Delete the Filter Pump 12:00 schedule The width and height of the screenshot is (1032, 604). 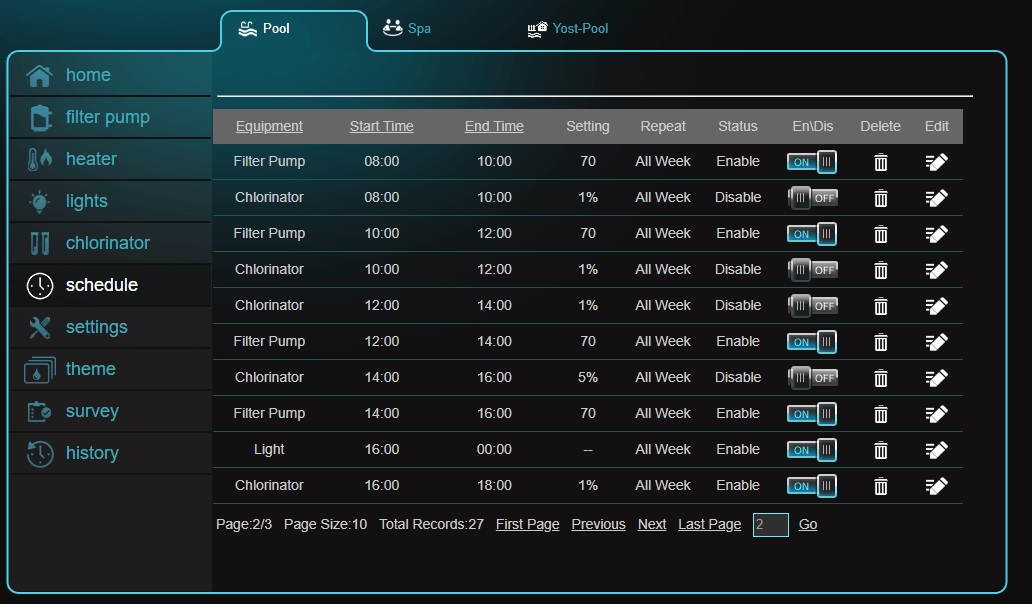(881, 342)
